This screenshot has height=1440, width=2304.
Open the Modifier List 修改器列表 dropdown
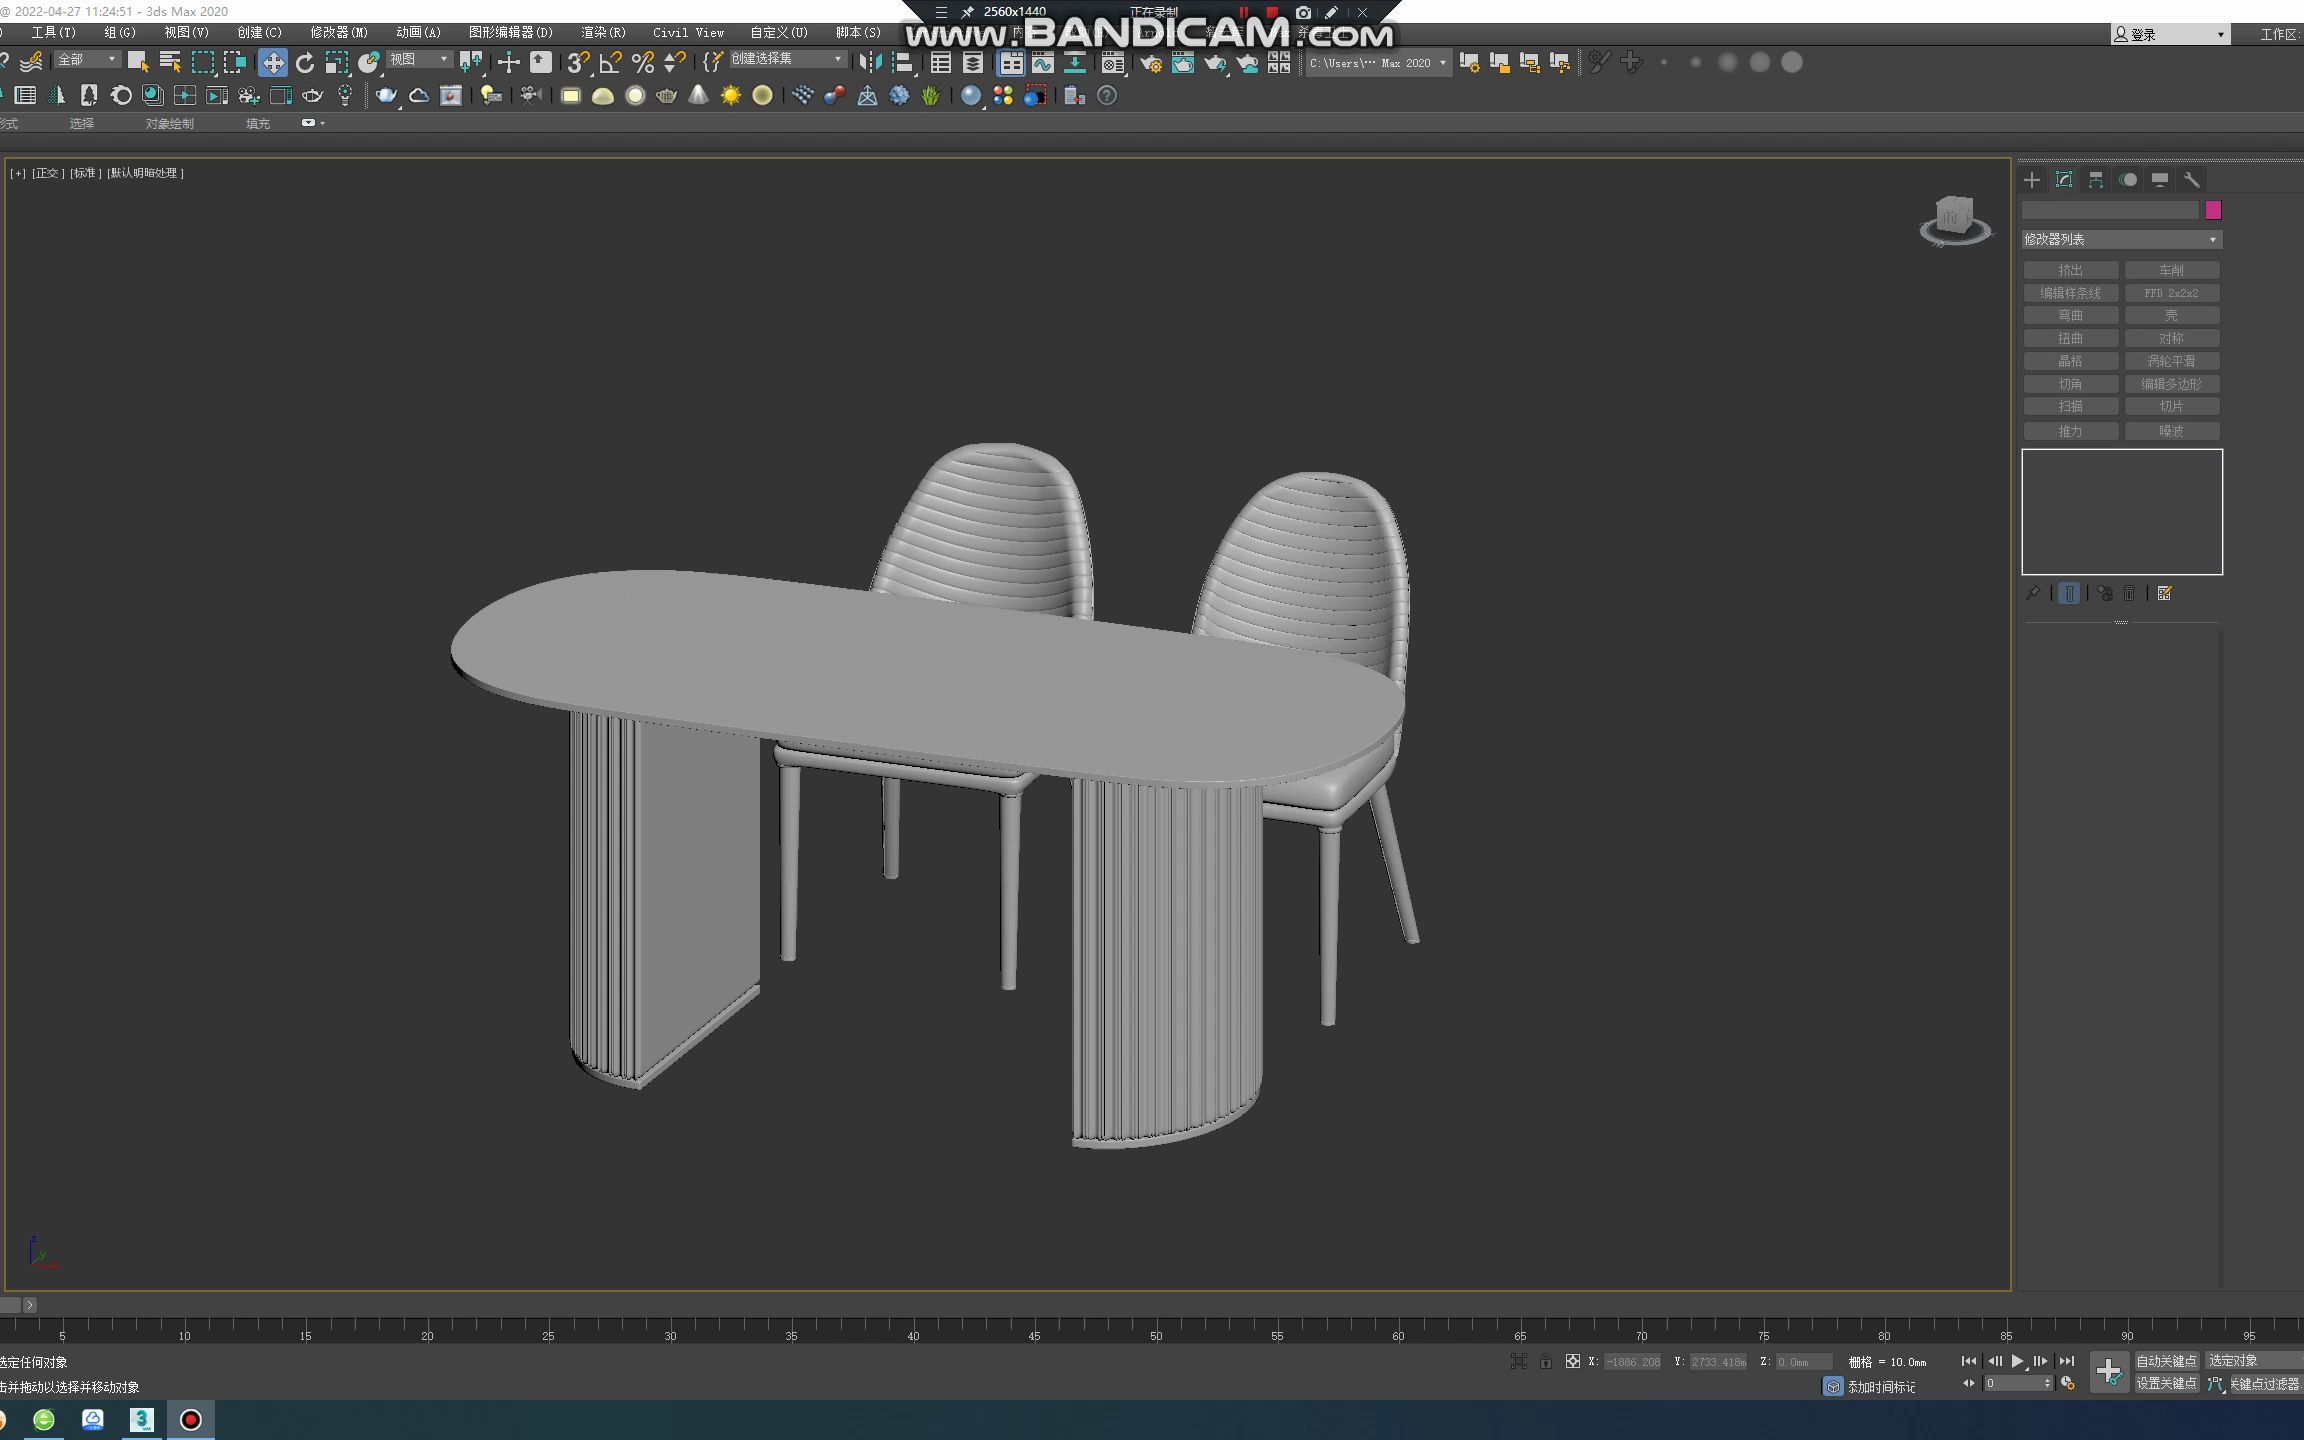[x=2121, y=240]
